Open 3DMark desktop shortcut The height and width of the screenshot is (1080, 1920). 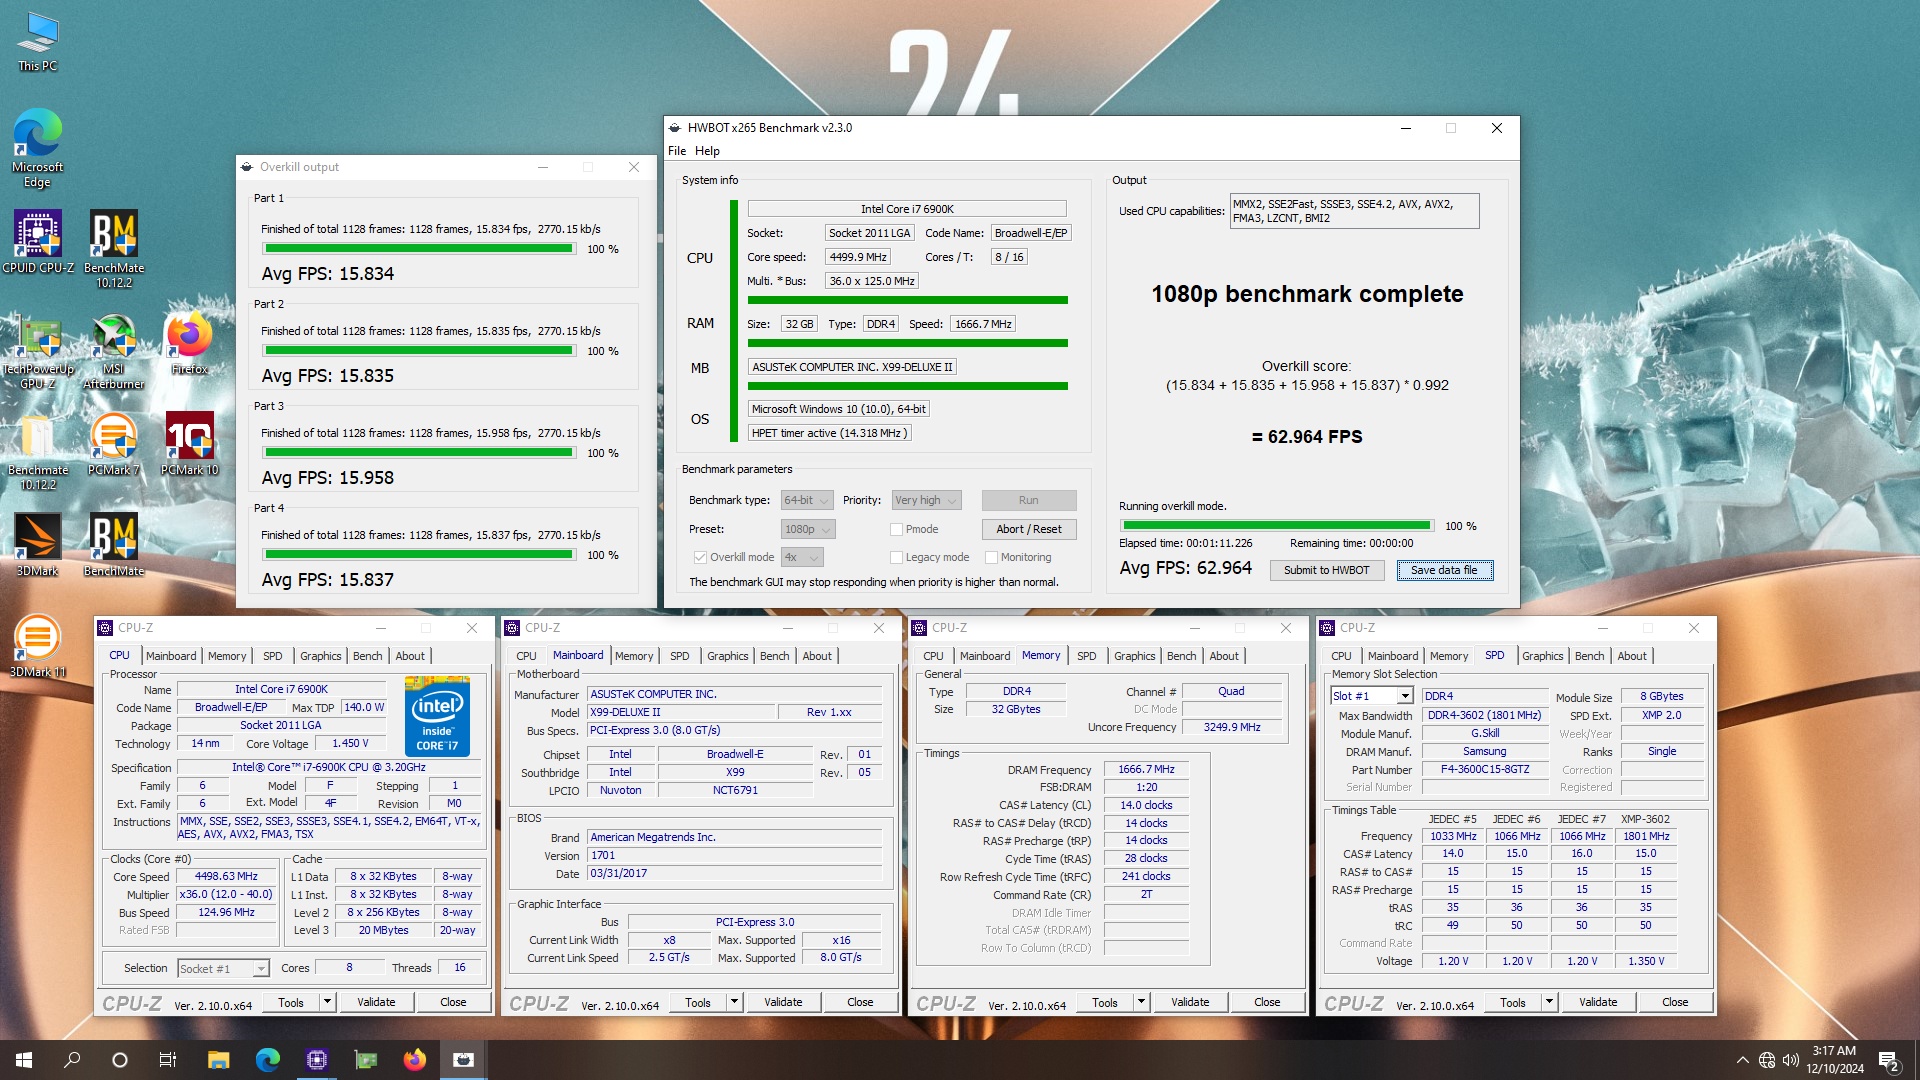point(38,545)
